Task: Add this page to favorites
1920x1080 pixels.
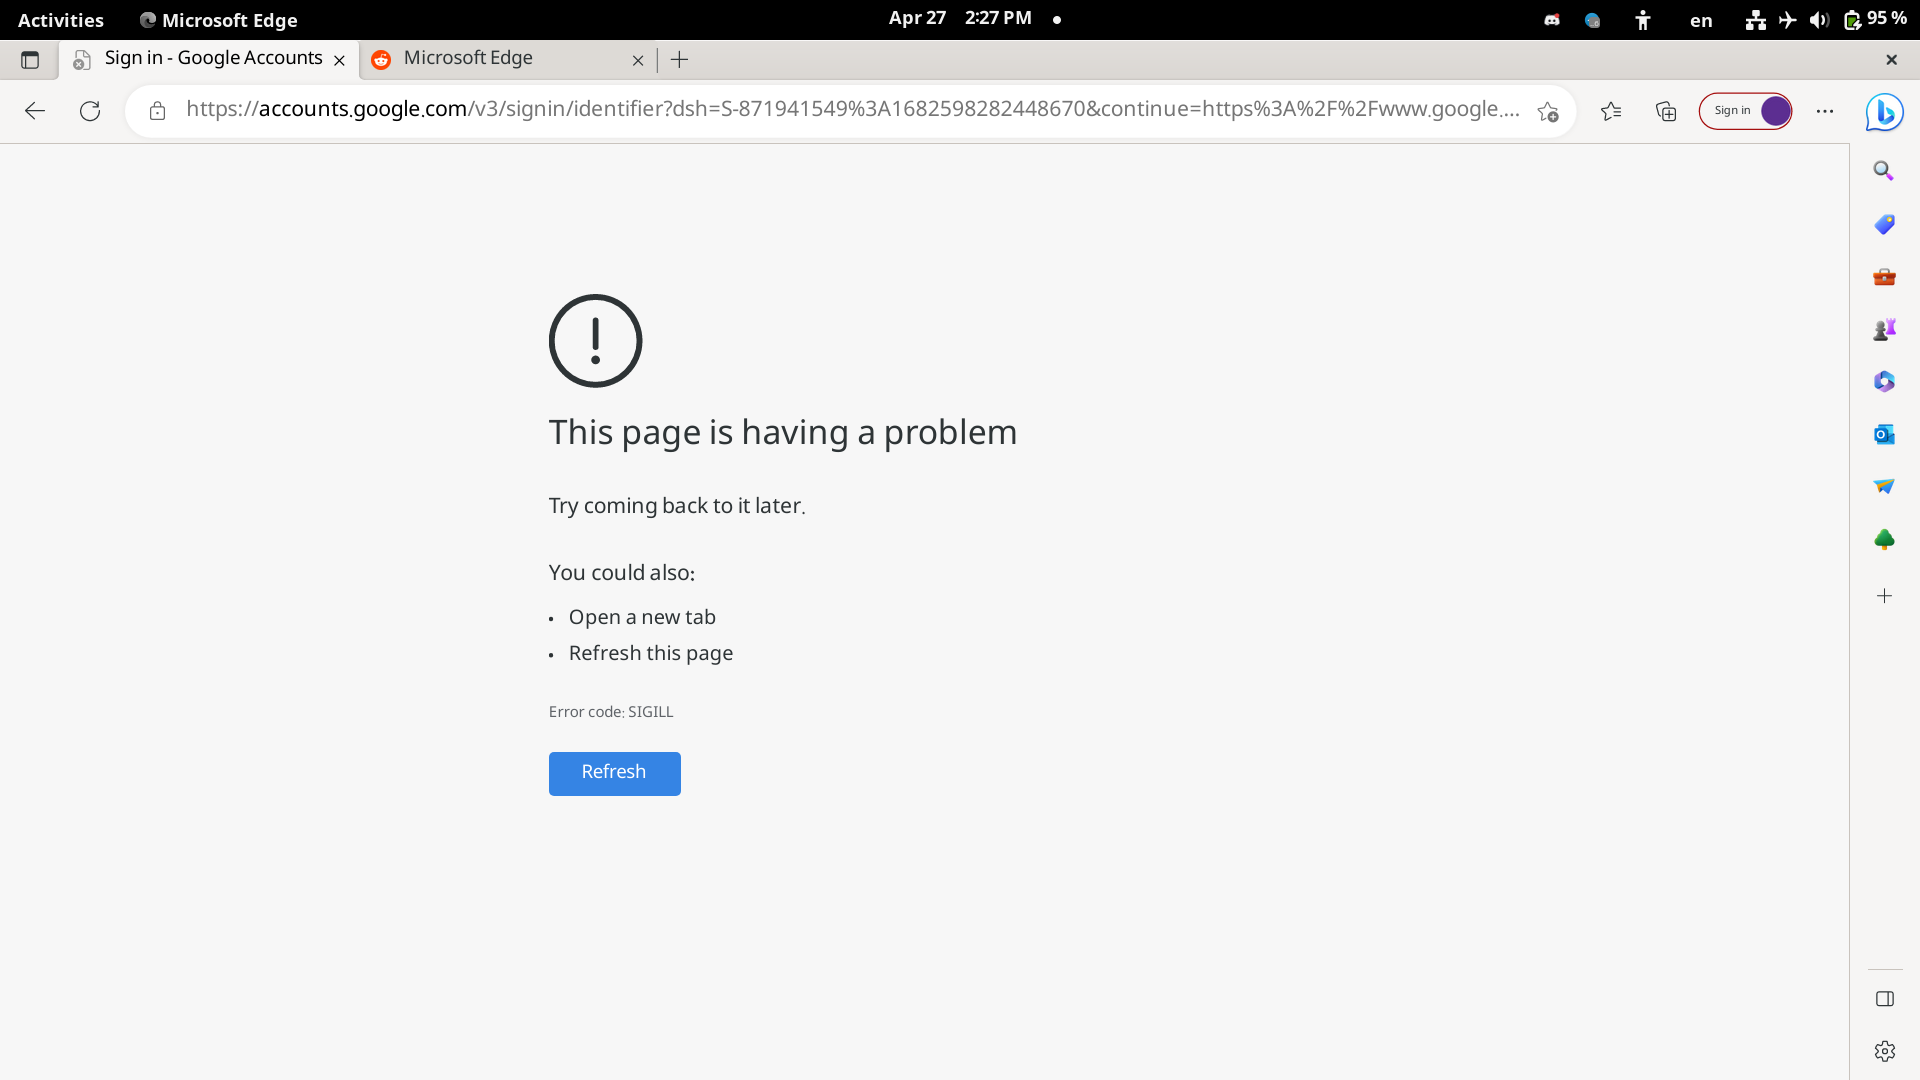Action: coord(1548,112)
